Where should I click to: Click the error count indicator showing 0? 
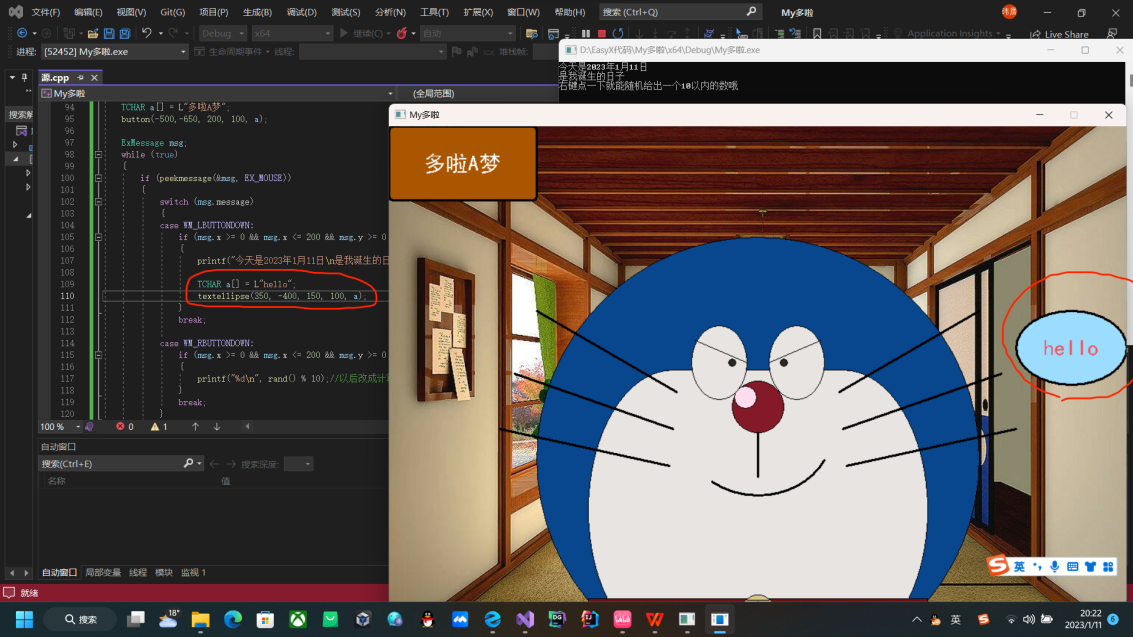[125, 427]
